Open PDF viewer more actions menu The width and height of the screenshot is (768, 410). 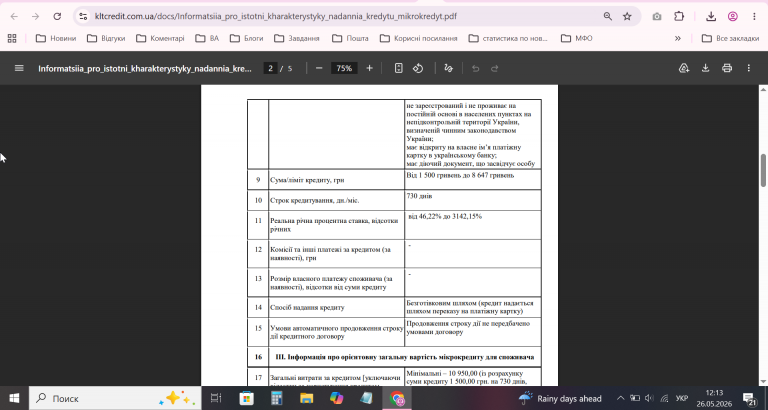[x=748, y=68]
